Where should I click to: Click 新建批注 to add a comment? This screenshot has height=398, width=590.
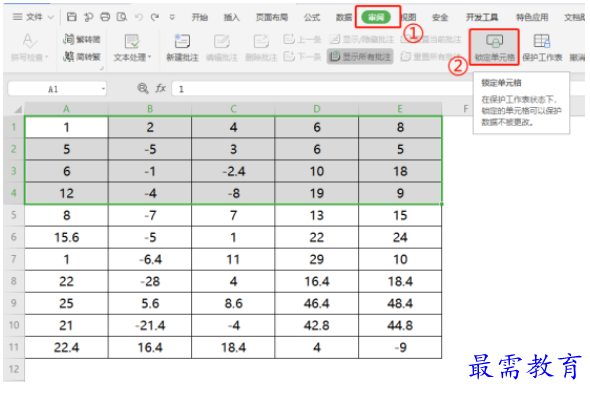click(182, 48)
